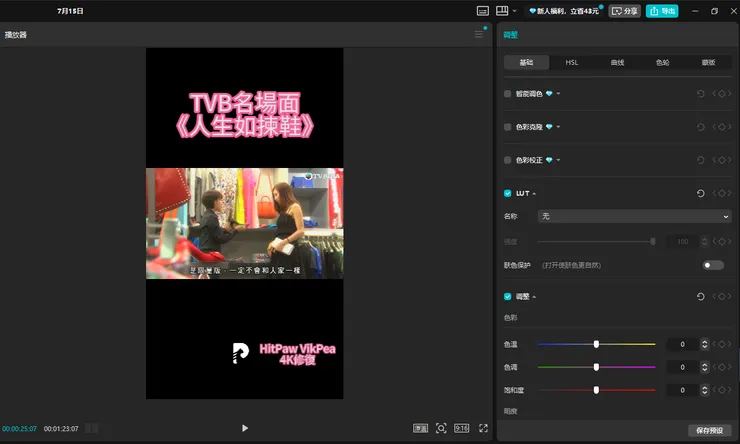Image resolution: width=740 pixels, height=444 pixels.
Task: Click the 导出 export button
Action: pos(662,11)
